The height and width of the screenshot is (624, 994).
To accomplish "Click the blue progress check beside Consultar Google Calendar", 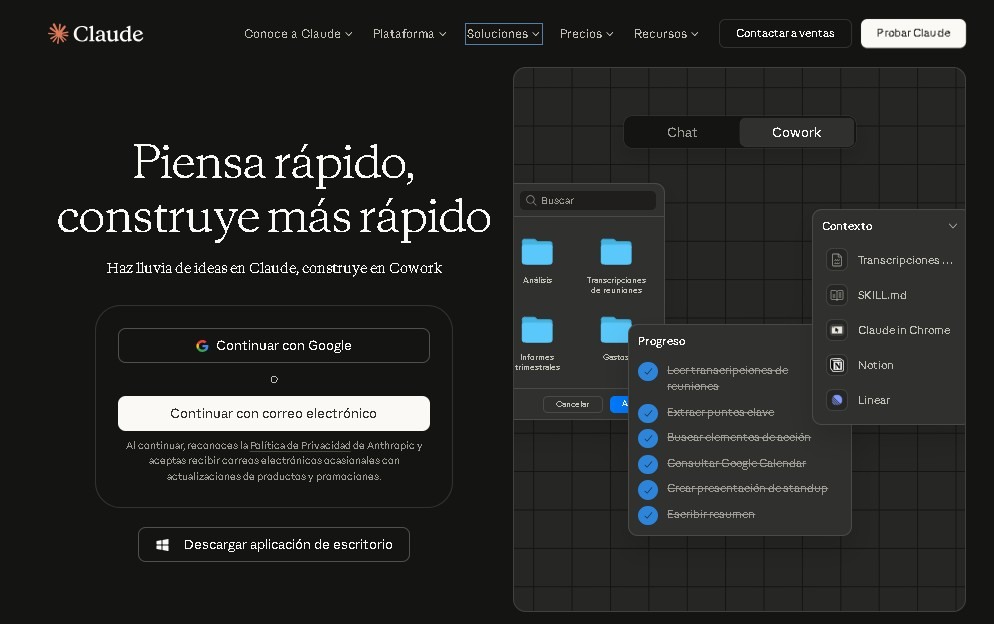I will tap(648, 463).
